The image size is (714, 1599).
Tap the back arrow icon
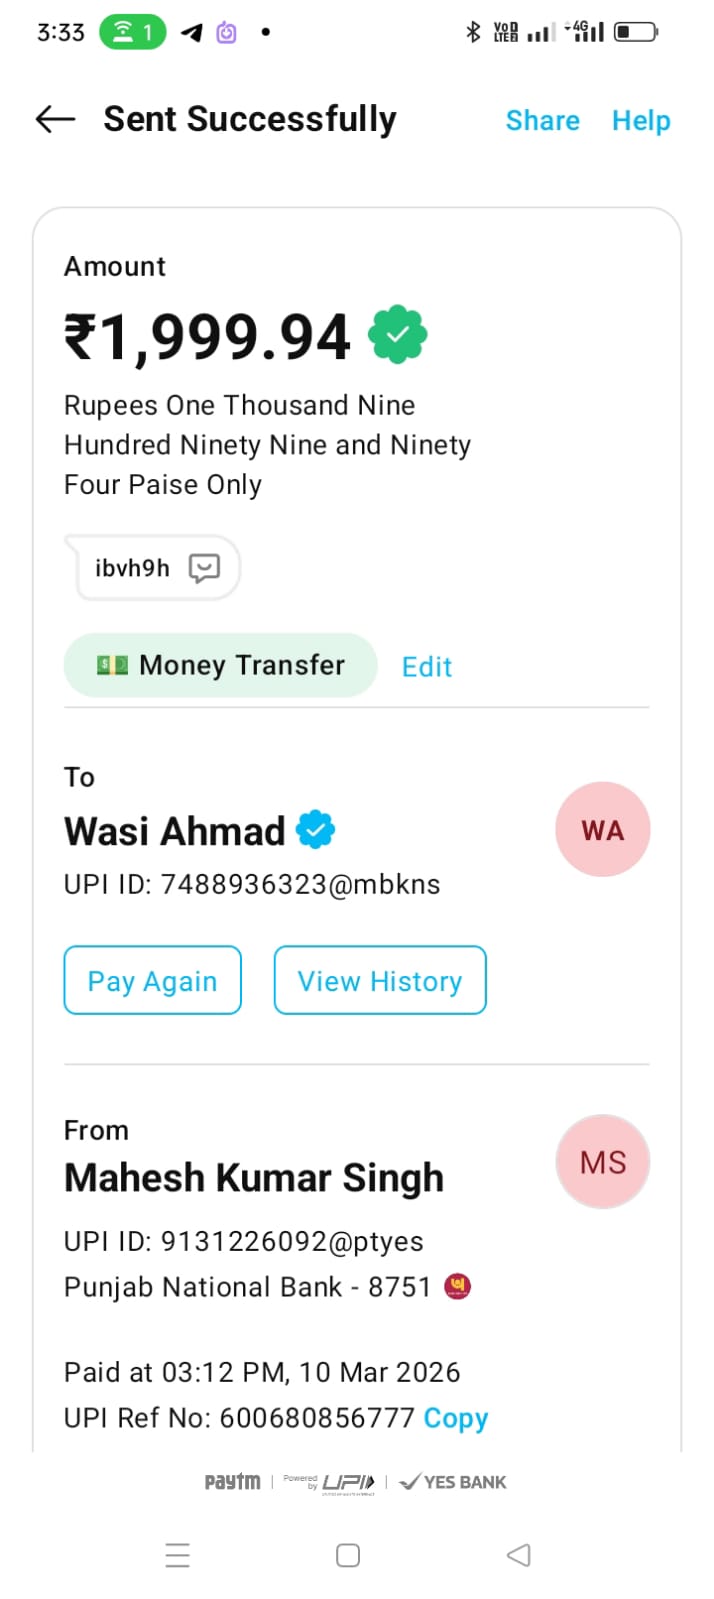pyautogui.click(x=56, y=119)
